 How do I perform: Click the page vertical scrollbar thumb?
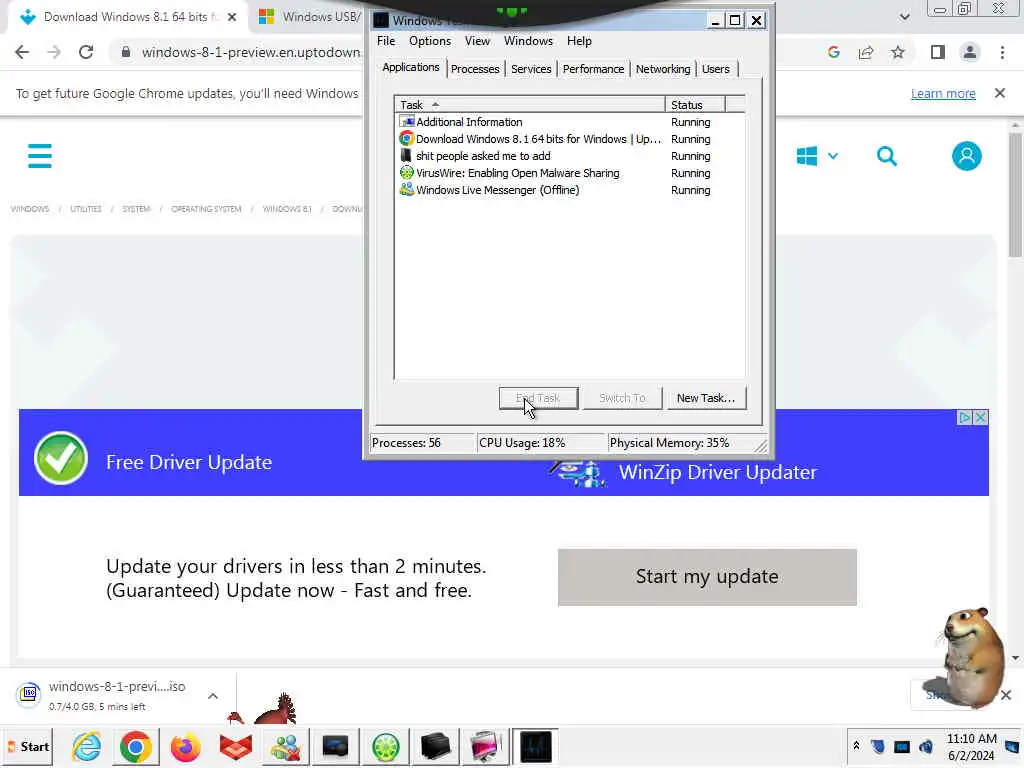[x=1015, y=195]
